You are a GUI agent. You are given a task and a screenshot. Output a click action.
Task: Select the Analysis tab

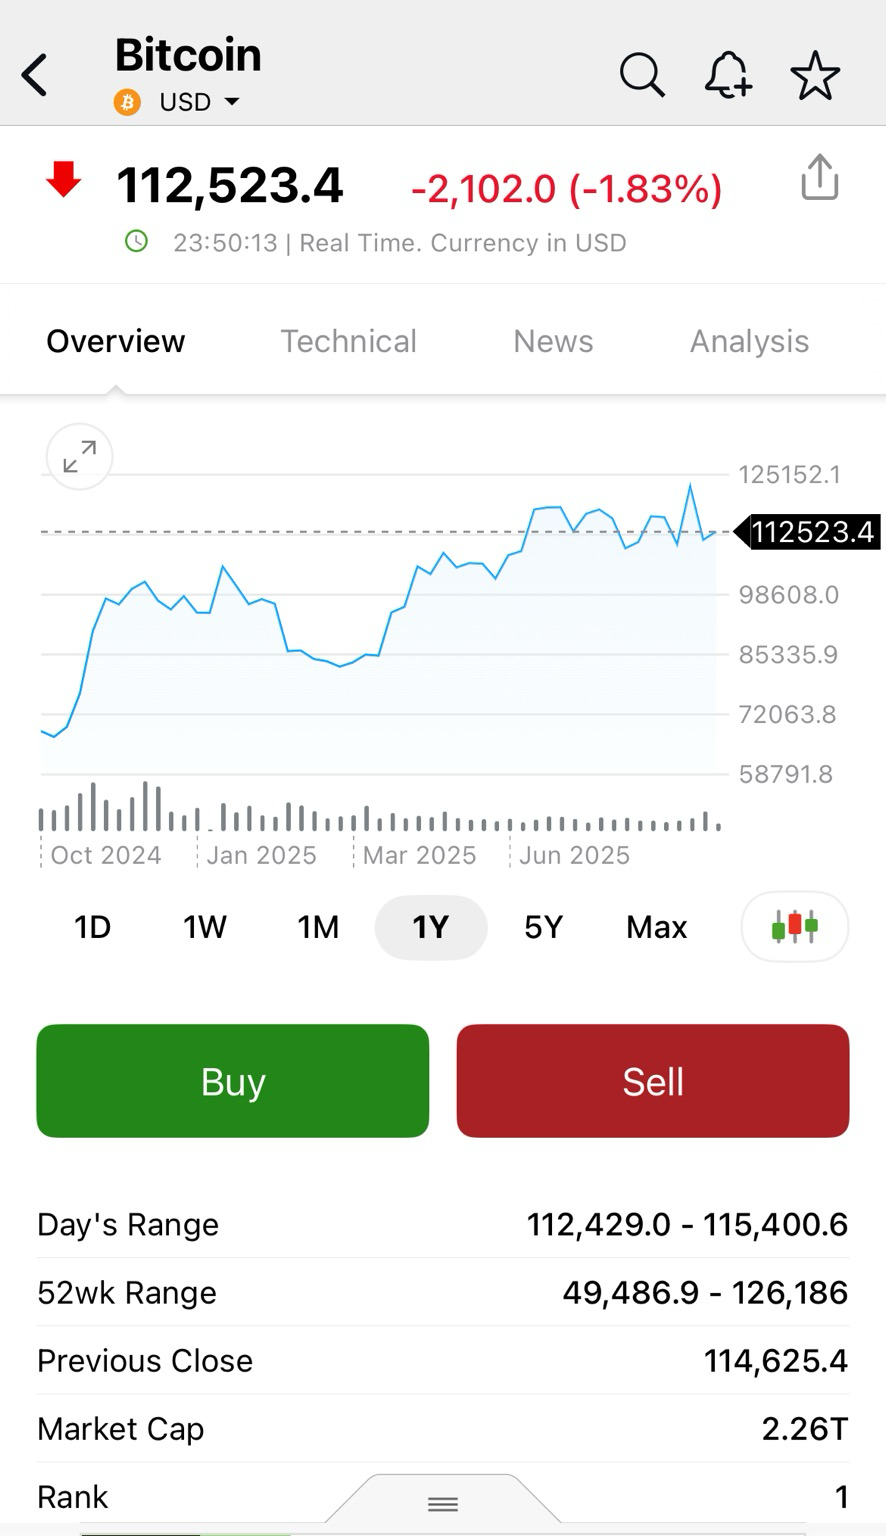coord(749,341)
